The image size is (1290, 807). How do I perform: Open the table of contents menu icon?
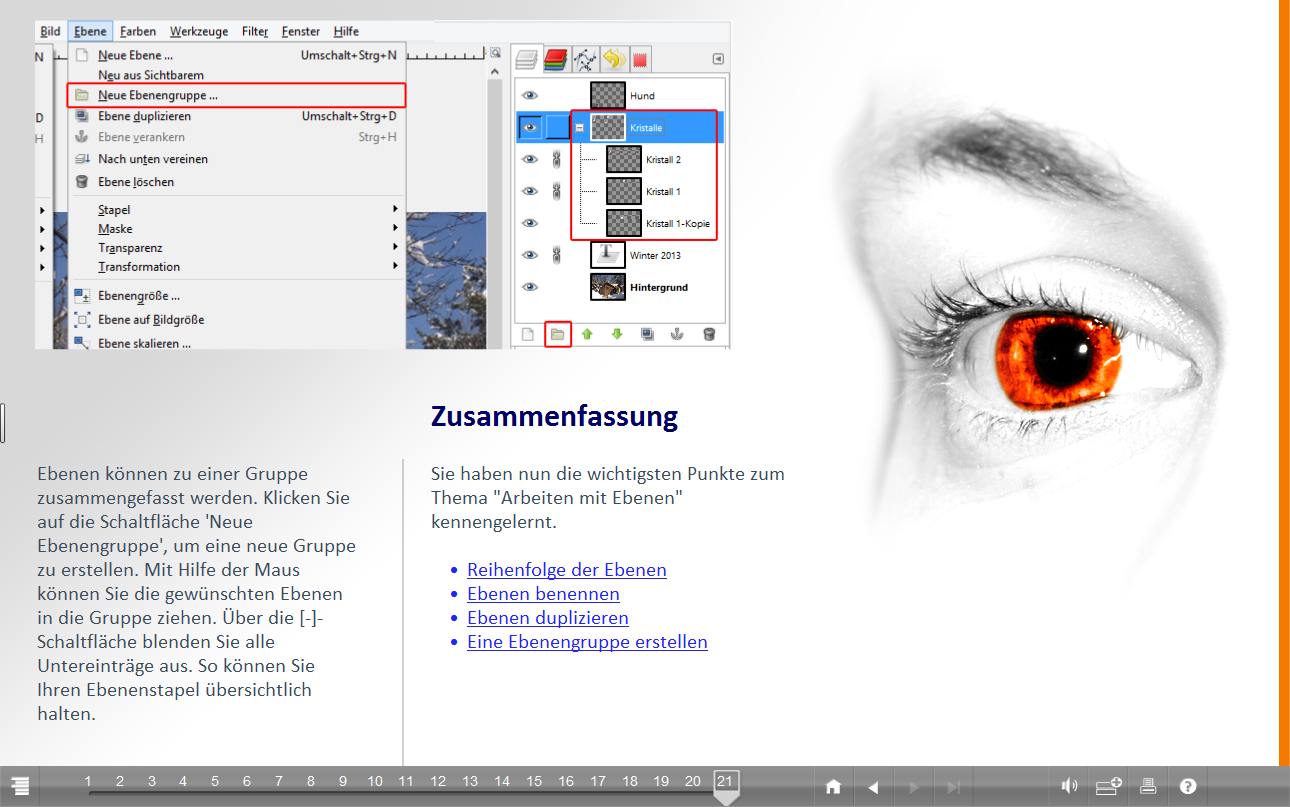coord(19,787)
